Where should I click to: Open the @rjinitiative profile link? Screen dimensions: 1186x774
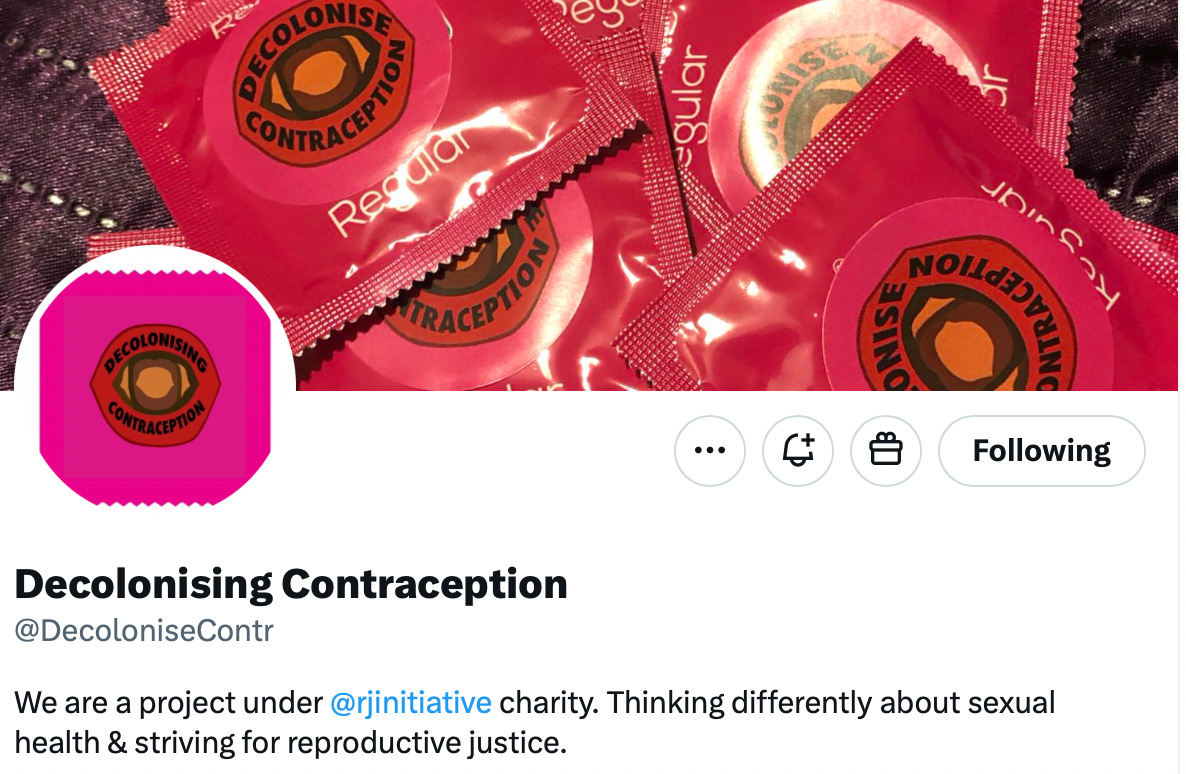[411, 703]
